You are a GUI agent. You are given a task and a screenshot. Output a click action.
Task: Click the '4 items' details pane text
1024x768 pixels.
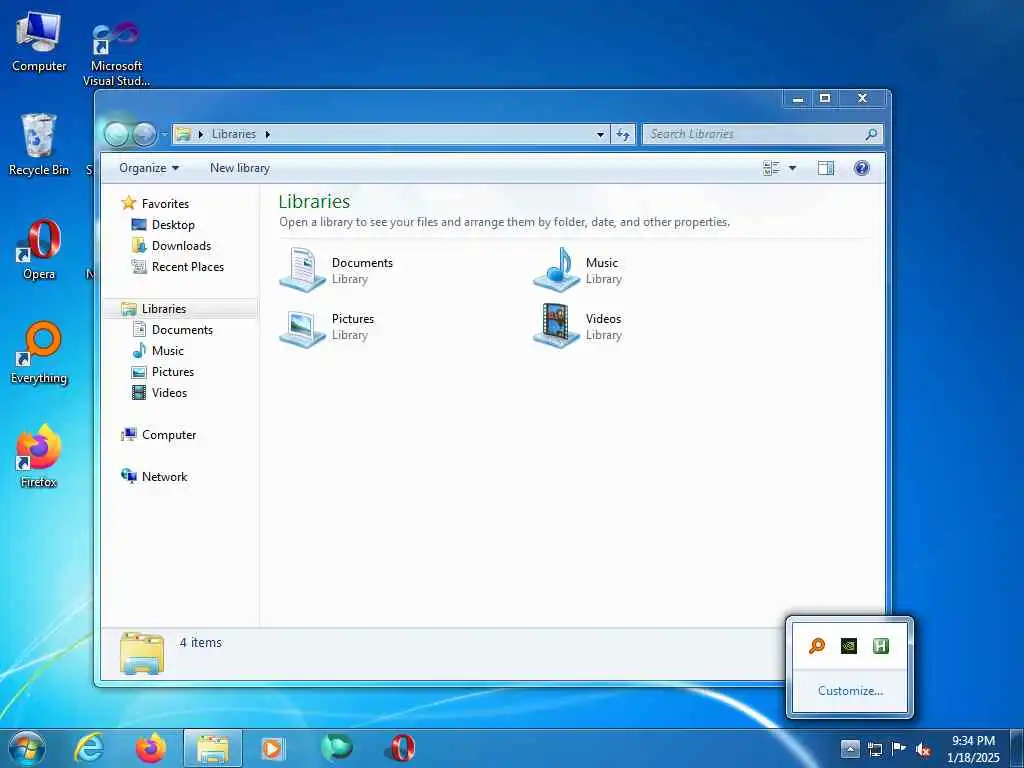(201, 643)
